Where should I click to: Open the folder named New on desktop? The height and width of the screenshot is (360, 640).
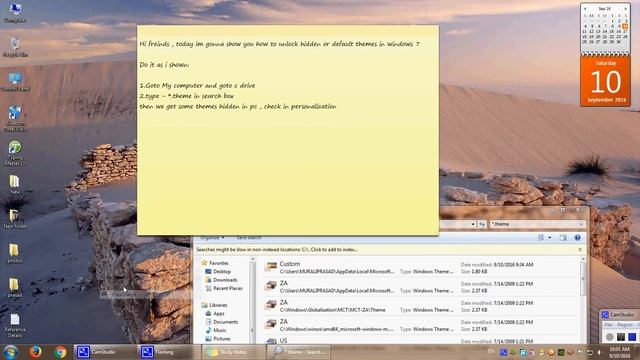15,184
